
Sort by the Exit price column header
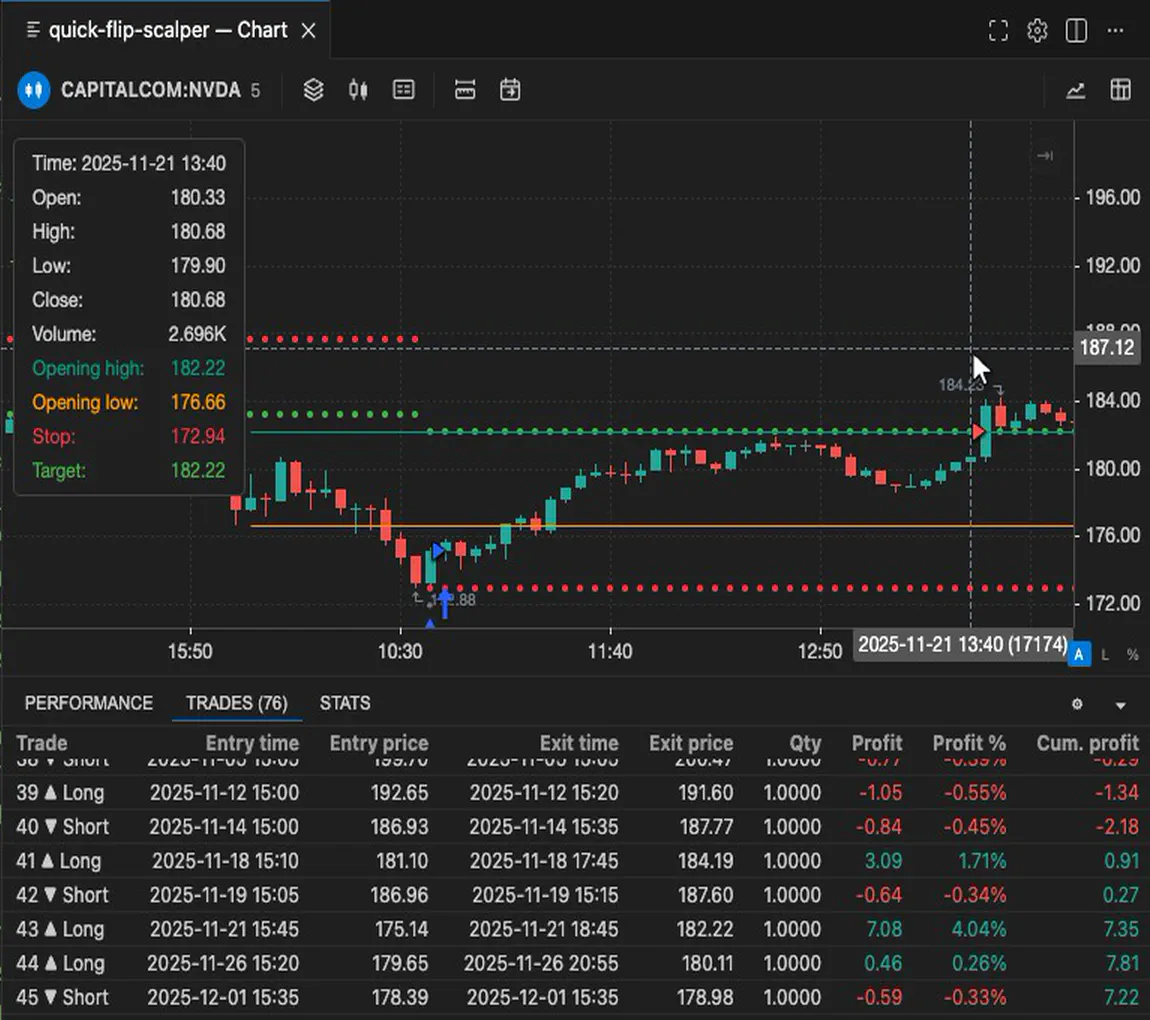pyautogui.click(x=691, y=743)
